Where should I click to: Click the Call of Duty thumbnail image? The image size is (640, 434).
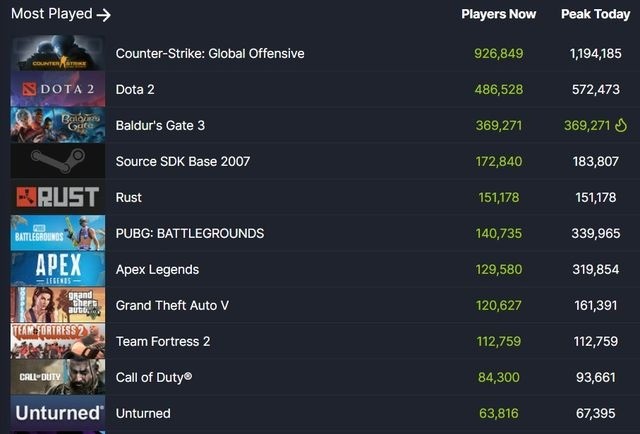pos(58,377)
